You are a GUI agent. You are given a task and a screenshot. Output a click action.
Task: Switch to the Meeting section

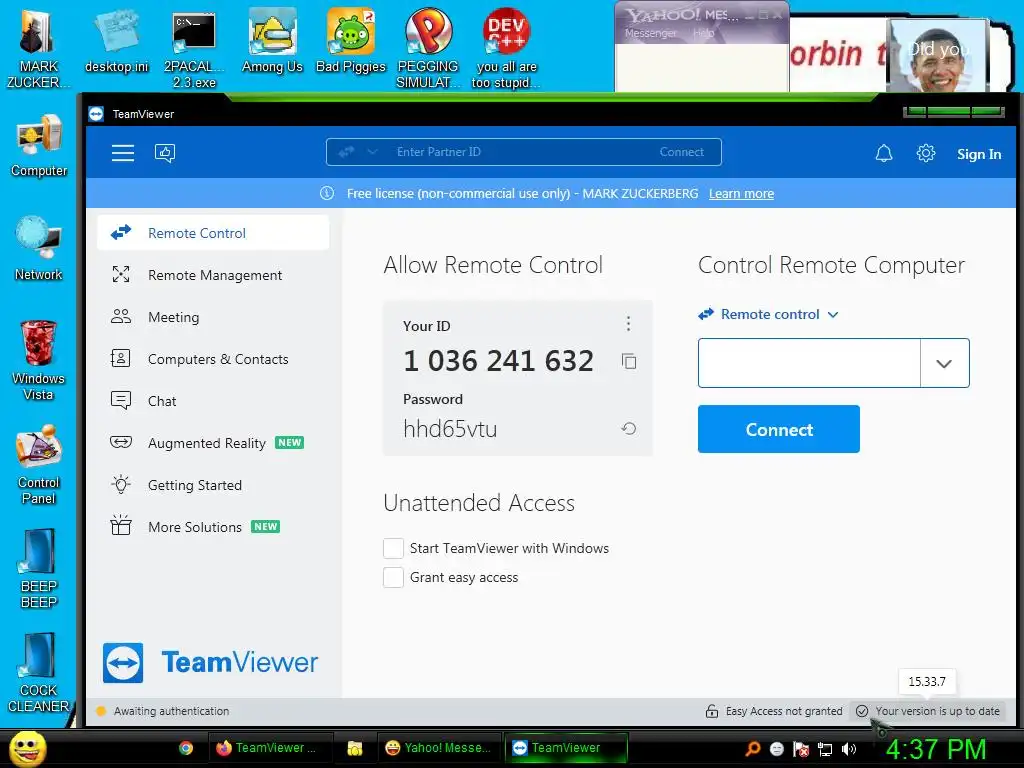213,317
